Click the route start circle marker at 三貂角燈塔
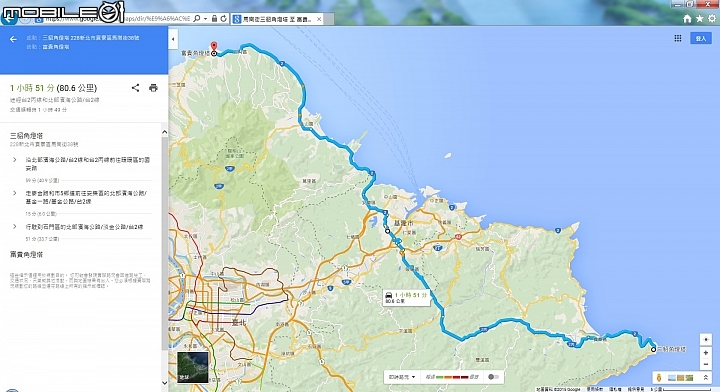 [653, 349]
